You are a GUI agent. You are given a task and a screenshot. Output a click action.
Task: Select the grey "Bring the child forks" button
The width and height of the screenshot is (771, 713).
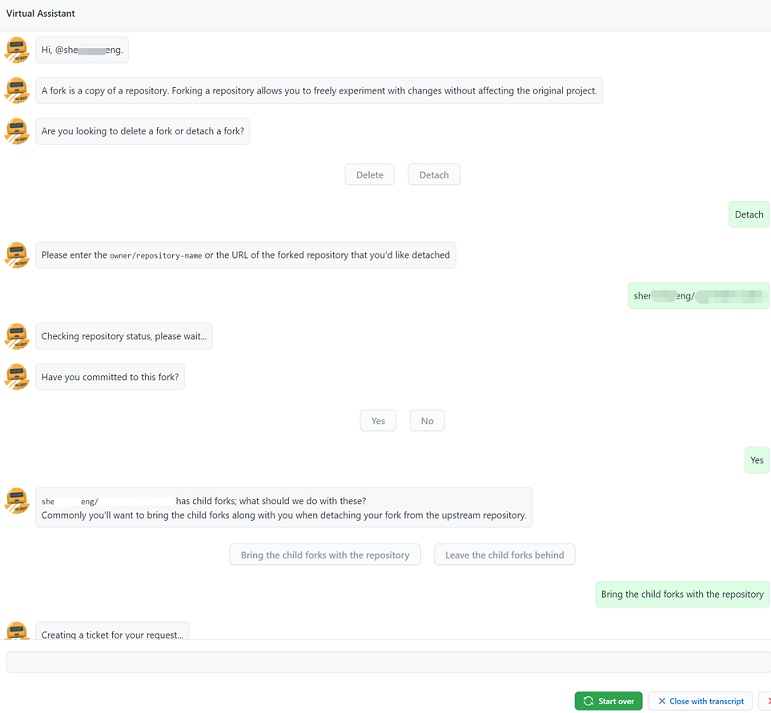325,555
